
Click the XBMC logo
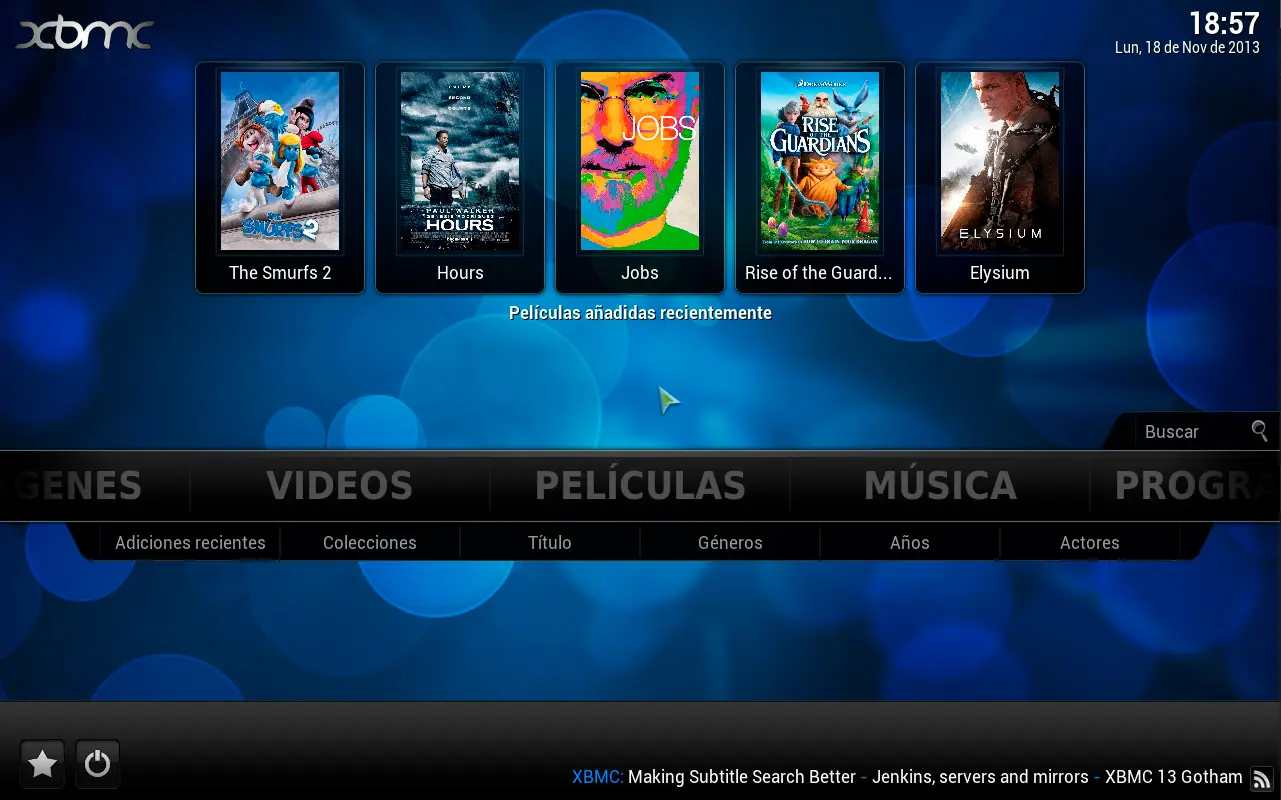click(85, 34)
